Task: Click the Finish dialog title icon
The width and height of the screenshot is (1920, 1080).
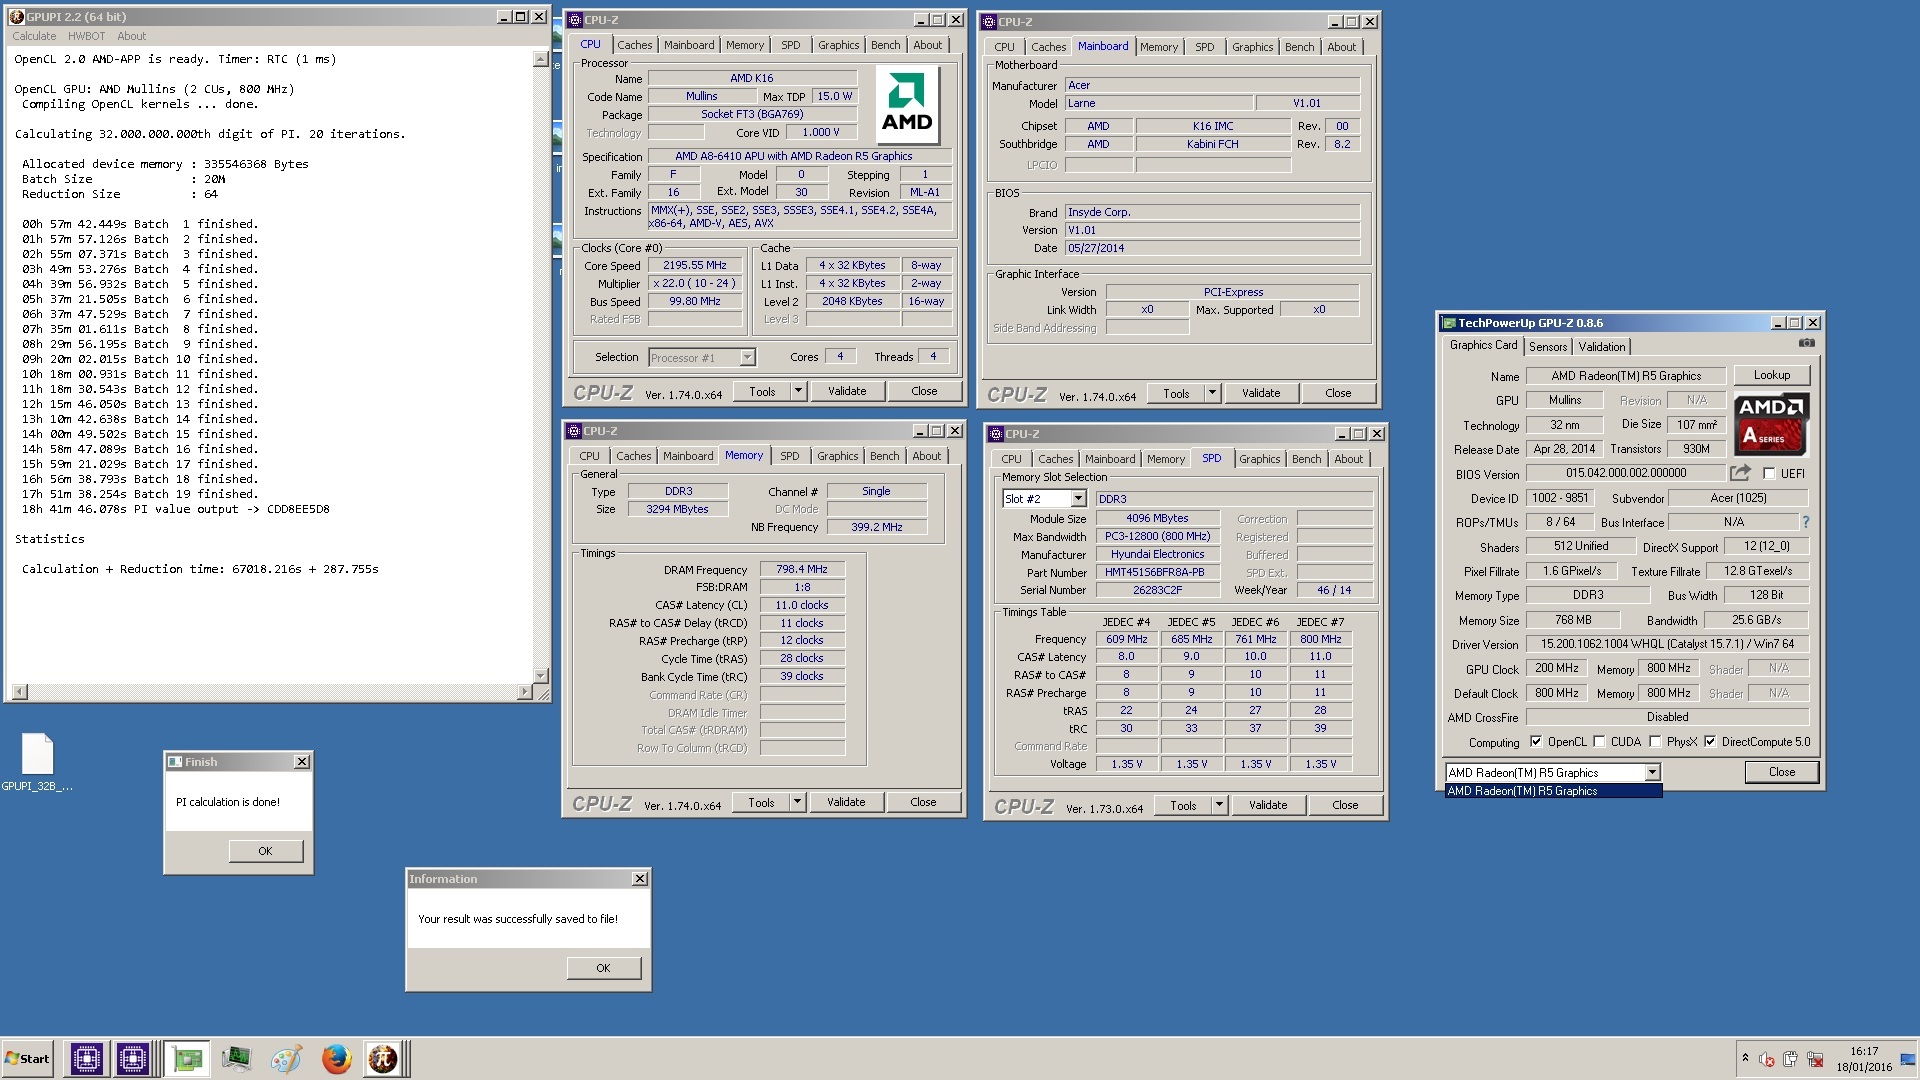Action: pos(175,762)
